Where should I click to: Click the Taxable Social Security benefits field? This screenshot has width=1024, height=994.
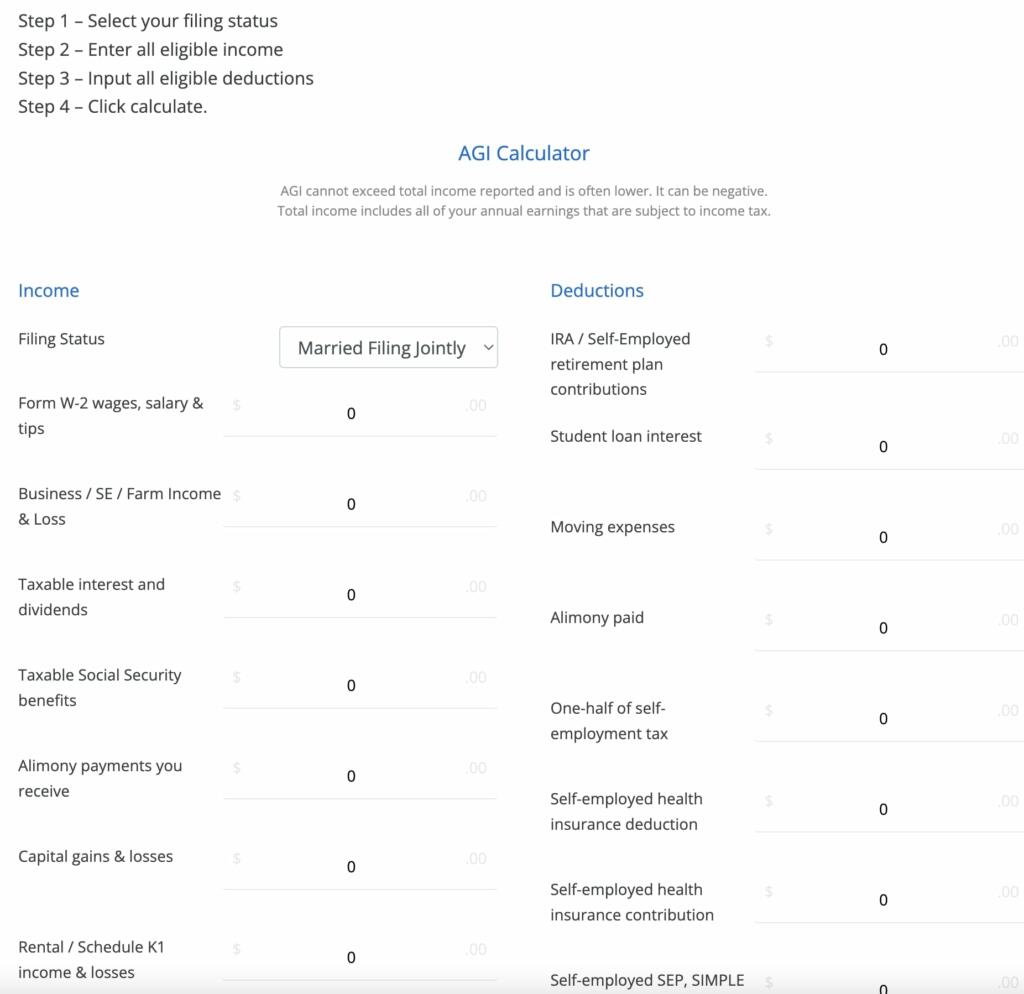[351, 686]
